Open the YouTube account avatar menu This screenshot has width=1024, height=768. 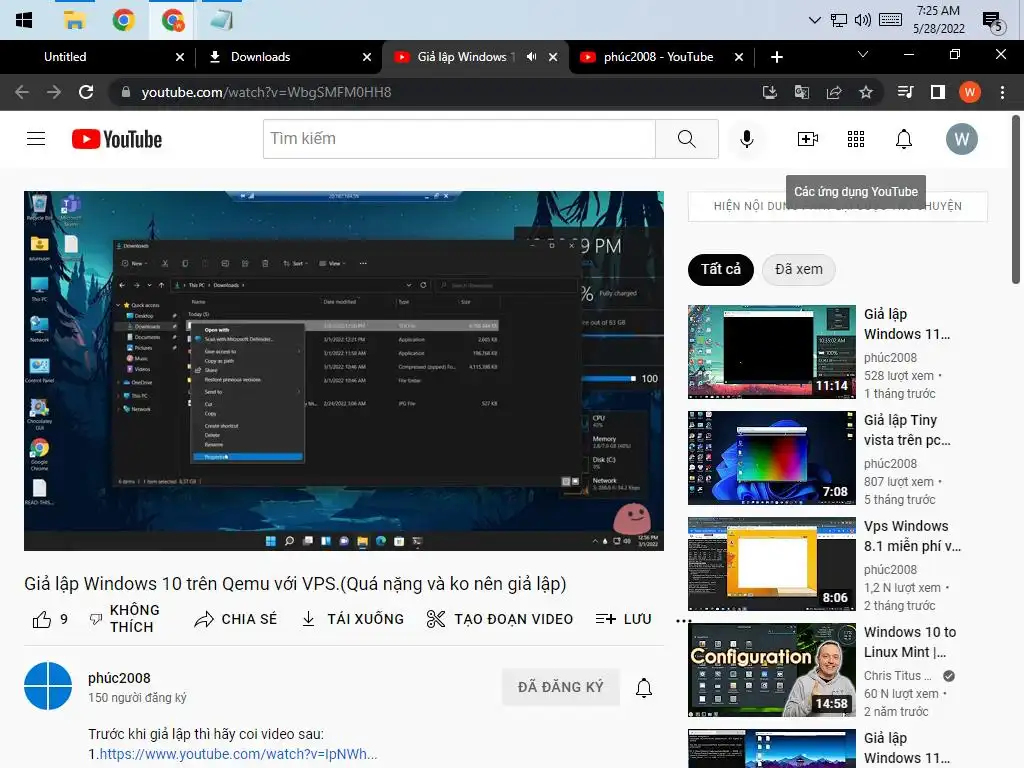(x=962, y=138)
